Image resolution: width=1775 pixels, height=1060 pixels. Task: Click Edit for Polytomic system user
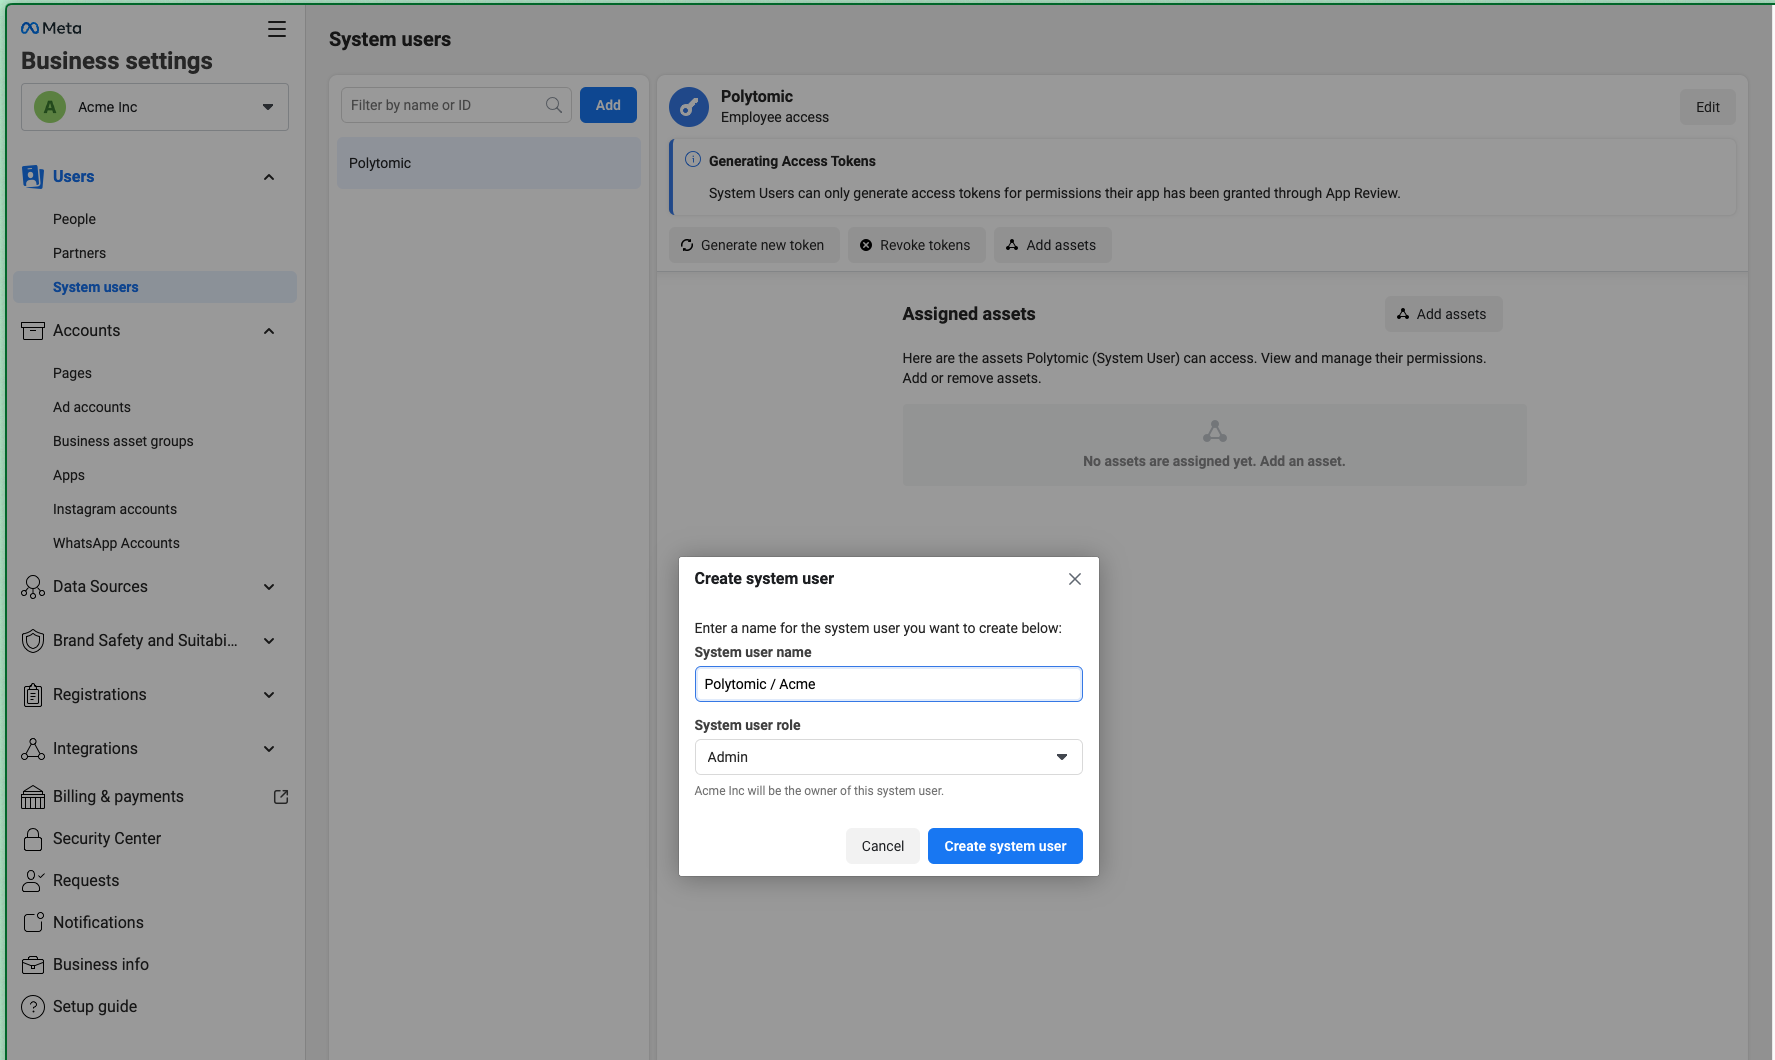coord(1708,107)
